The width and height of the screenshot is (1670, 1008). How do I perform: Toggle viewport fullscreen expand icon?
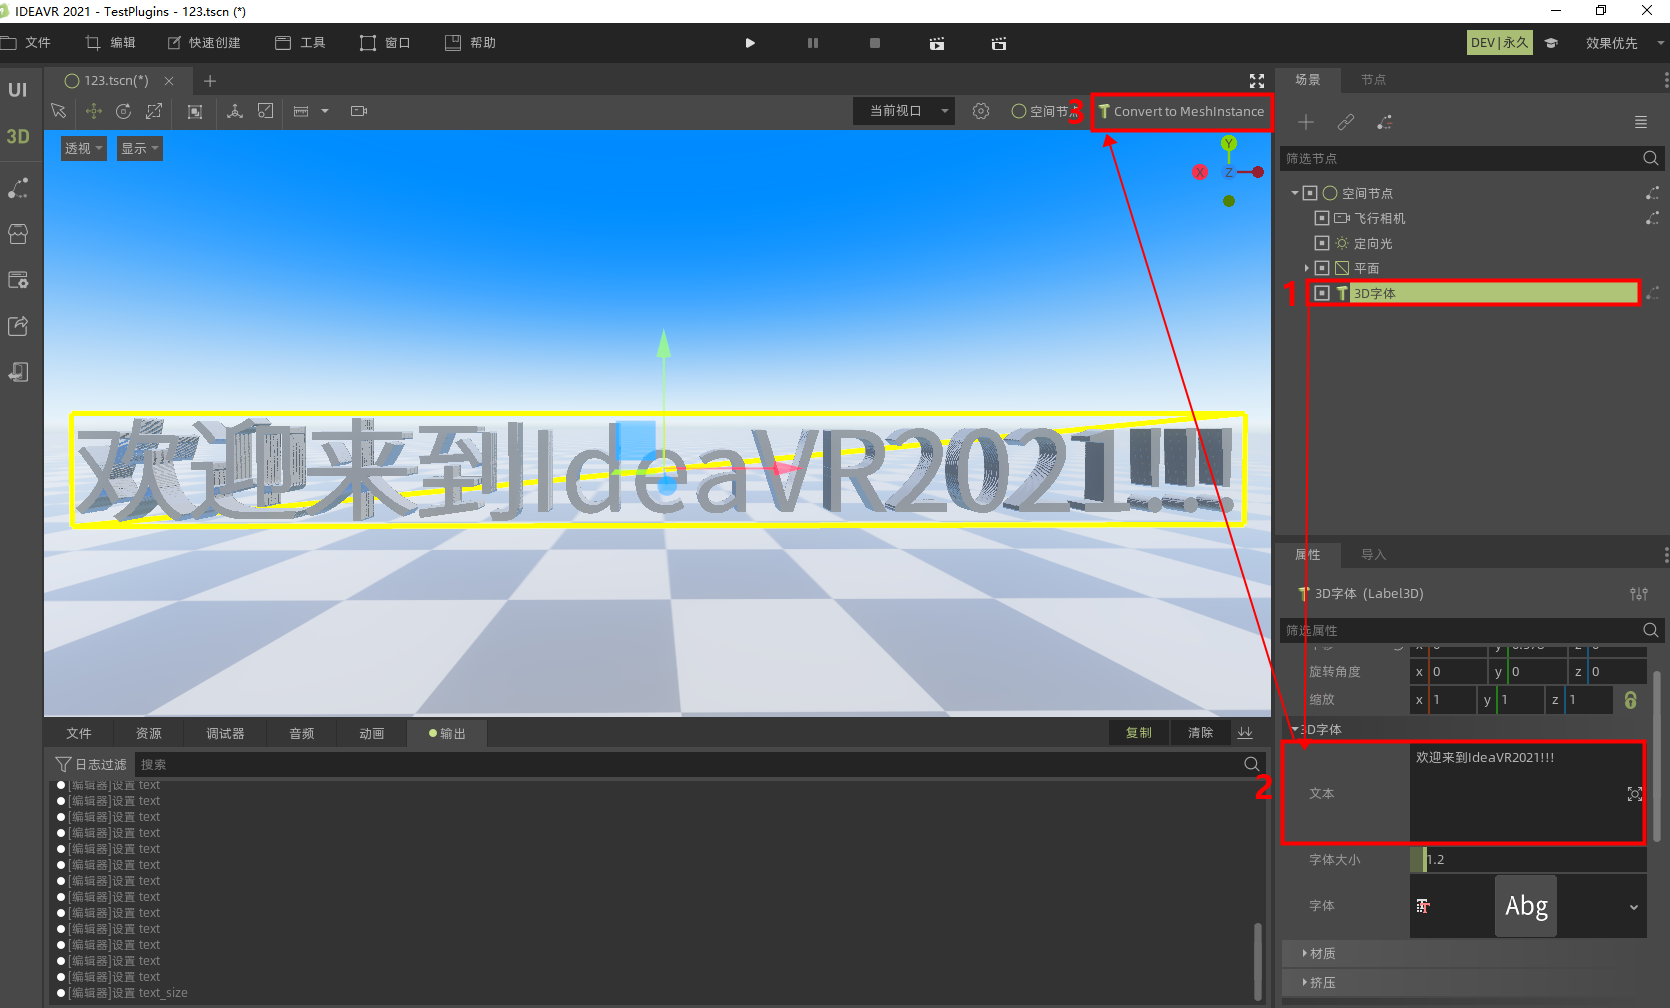tap(1257, 81)
